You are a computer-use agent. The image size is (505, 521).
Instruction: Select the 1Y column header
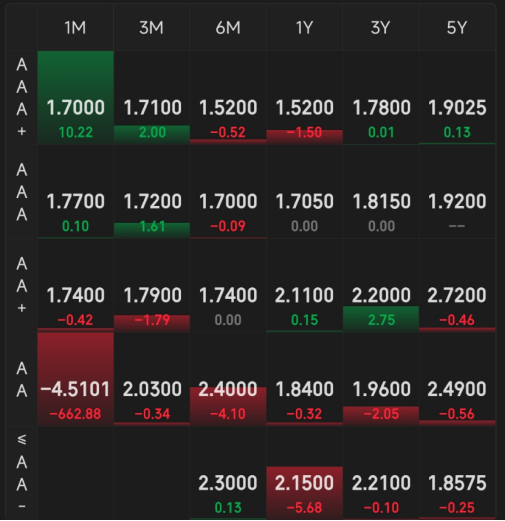coord(304,28)
